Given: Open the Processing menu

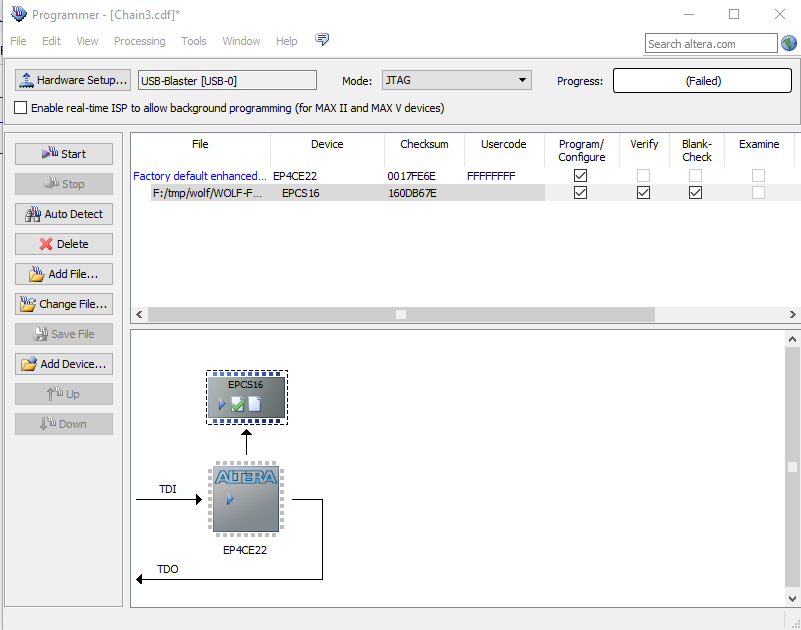Looking at the screenshot, I should 139,41.
